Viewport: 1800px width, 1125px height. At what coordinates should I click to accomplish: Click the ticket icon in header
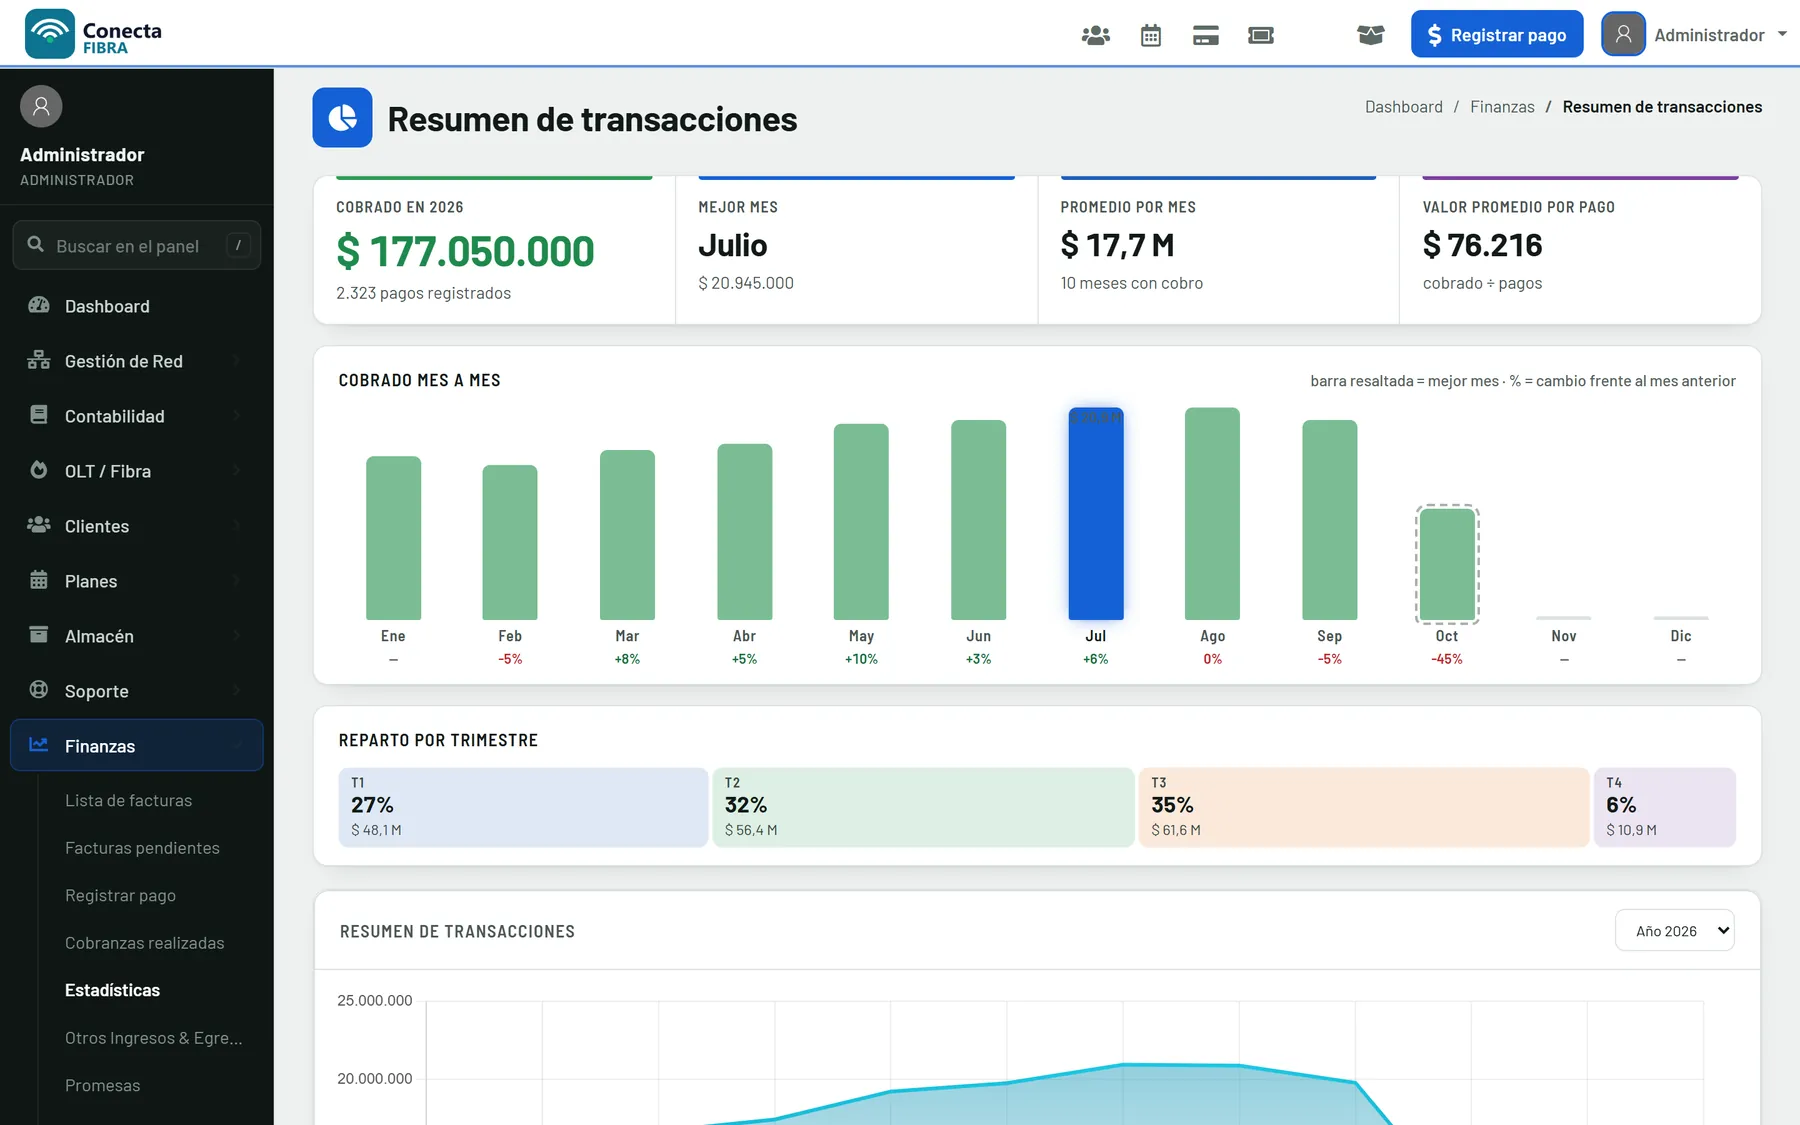tap(1261, 35)
